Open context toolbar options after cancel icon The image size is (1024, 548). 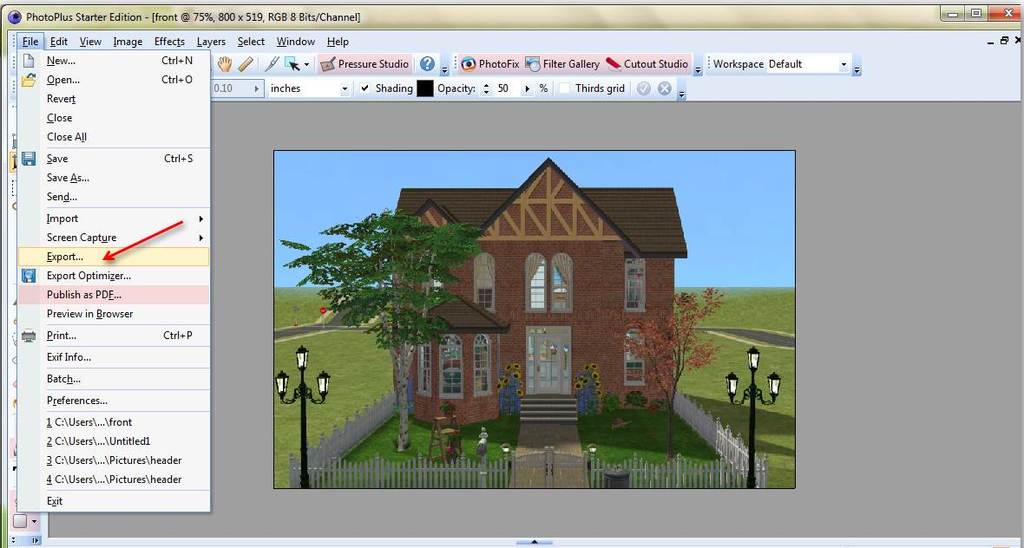(x=682, y=93)
